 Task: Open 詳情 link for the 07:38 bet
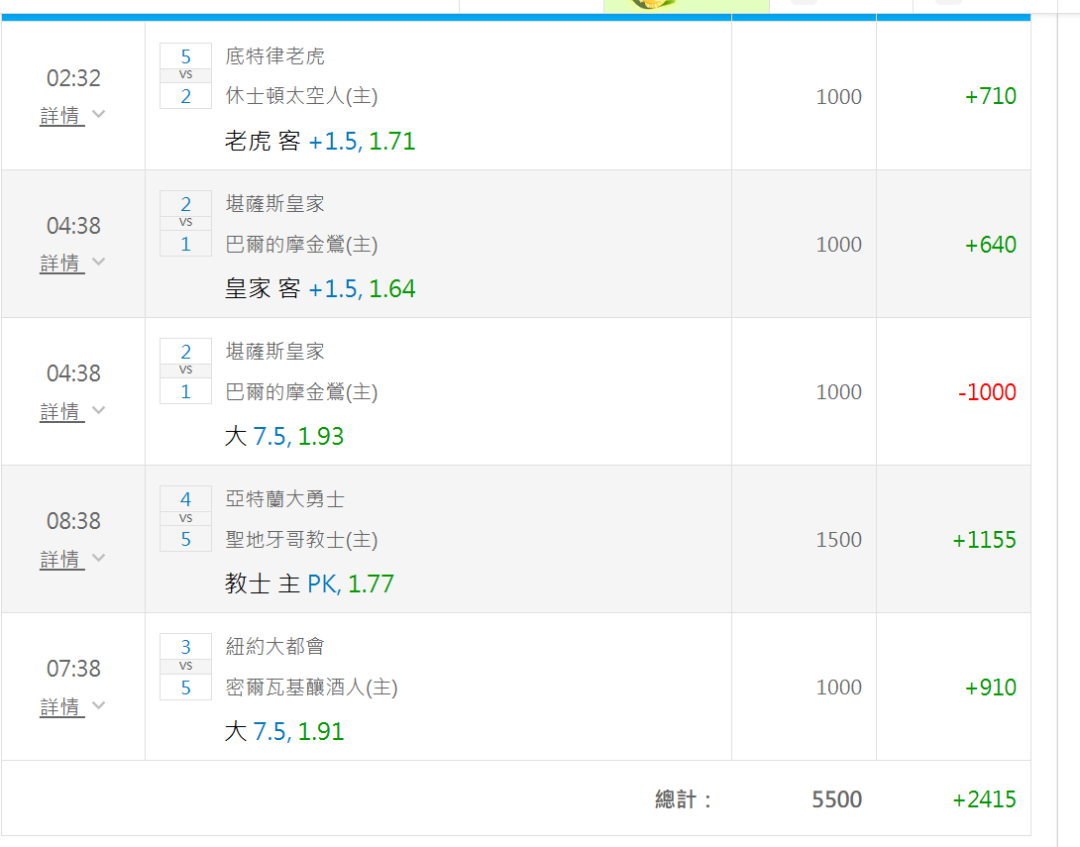click(62, 707)
